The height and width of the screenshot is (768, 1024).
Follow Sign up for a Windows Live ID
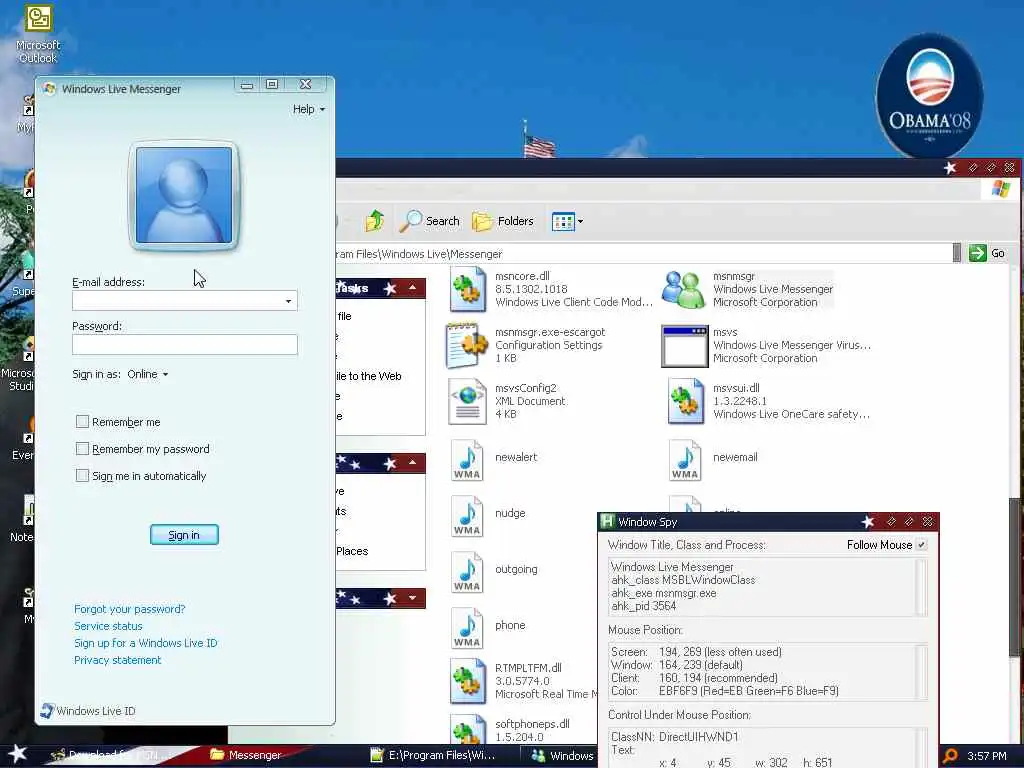(146, 643)
